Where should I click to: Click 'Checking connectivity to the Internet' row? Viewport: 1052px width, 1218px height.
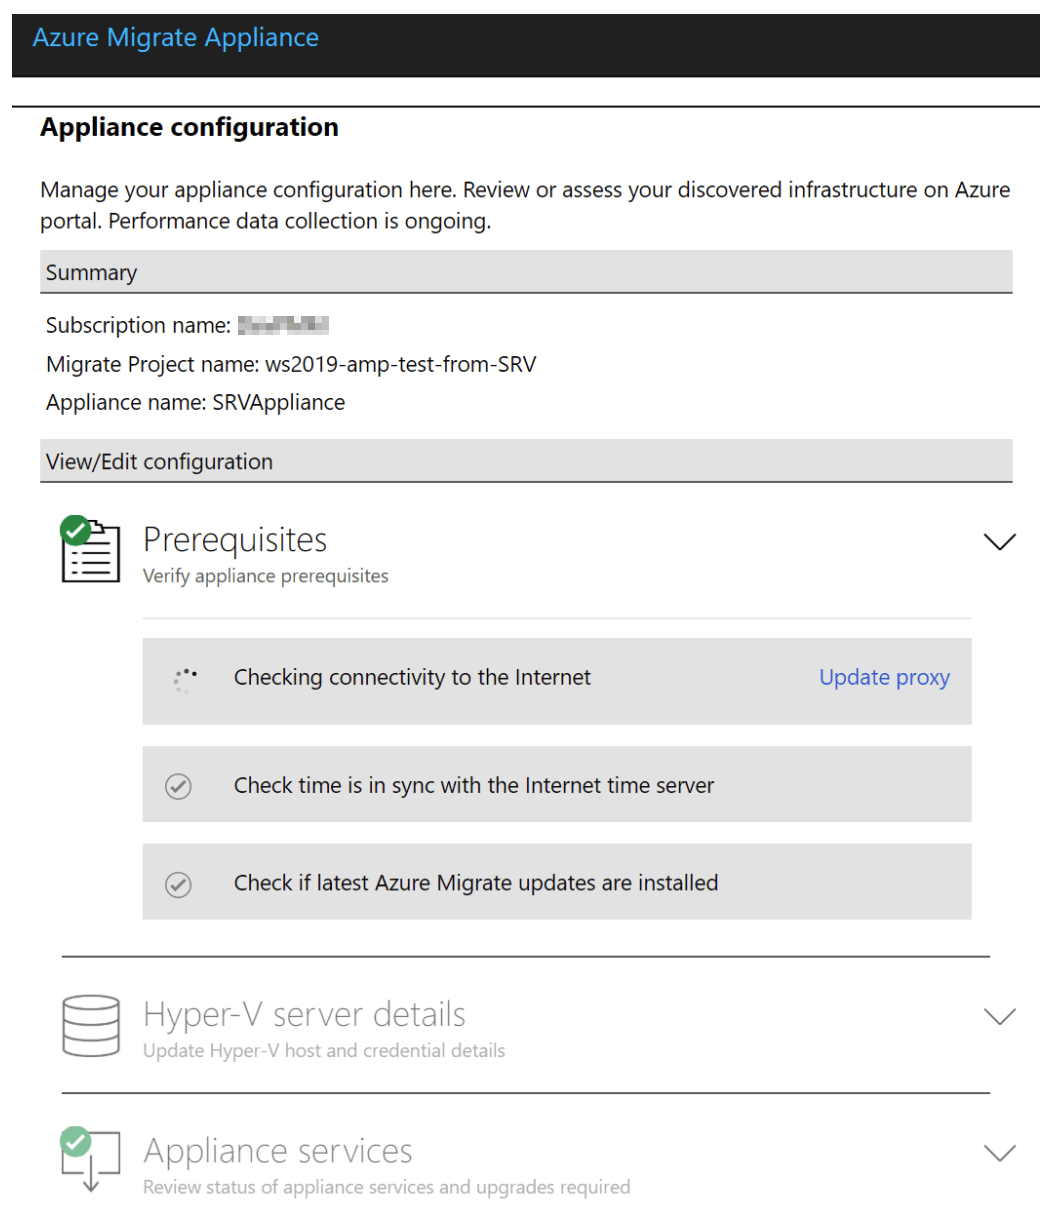click(x=557, y=681)
